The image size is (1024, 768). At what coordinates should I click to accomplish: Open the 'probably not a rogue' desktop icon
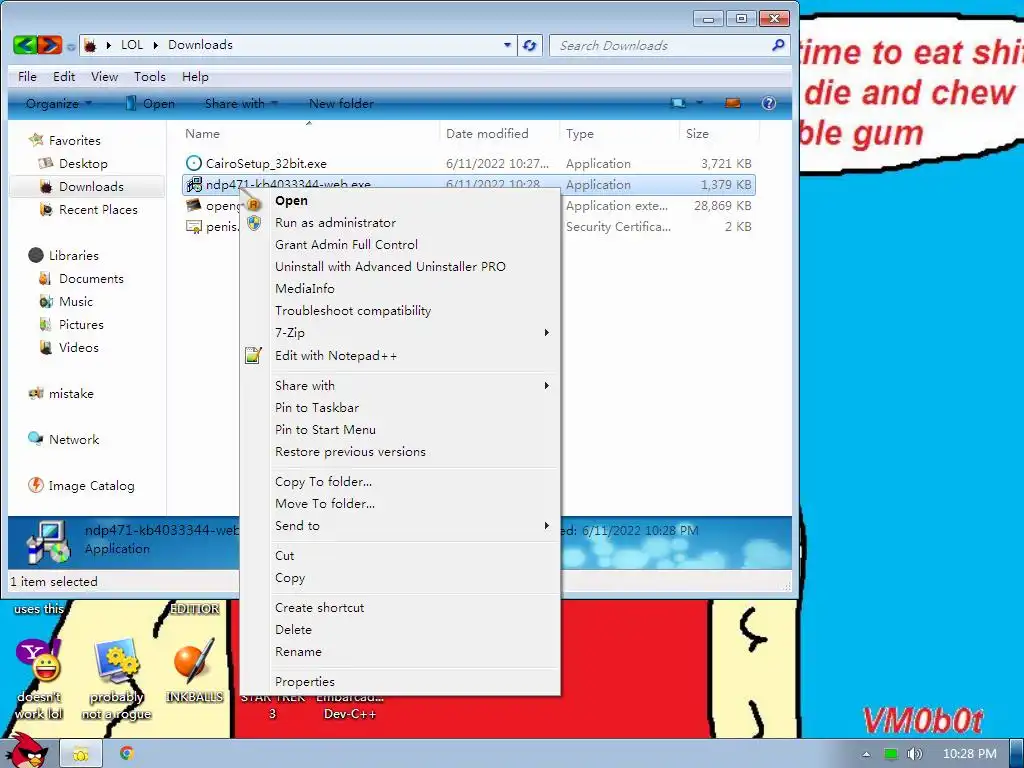(x=116, y=660)
